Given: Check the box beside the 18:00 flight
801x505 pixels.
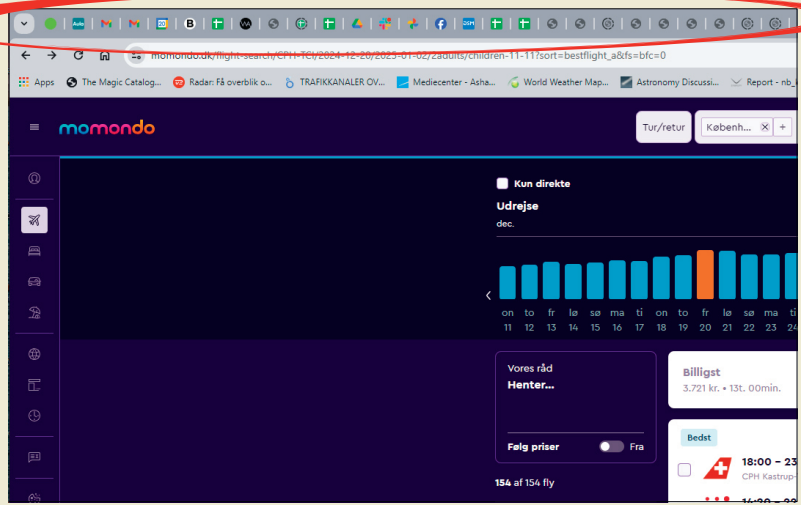Looking at the screenshot, I should coord(684,470).
